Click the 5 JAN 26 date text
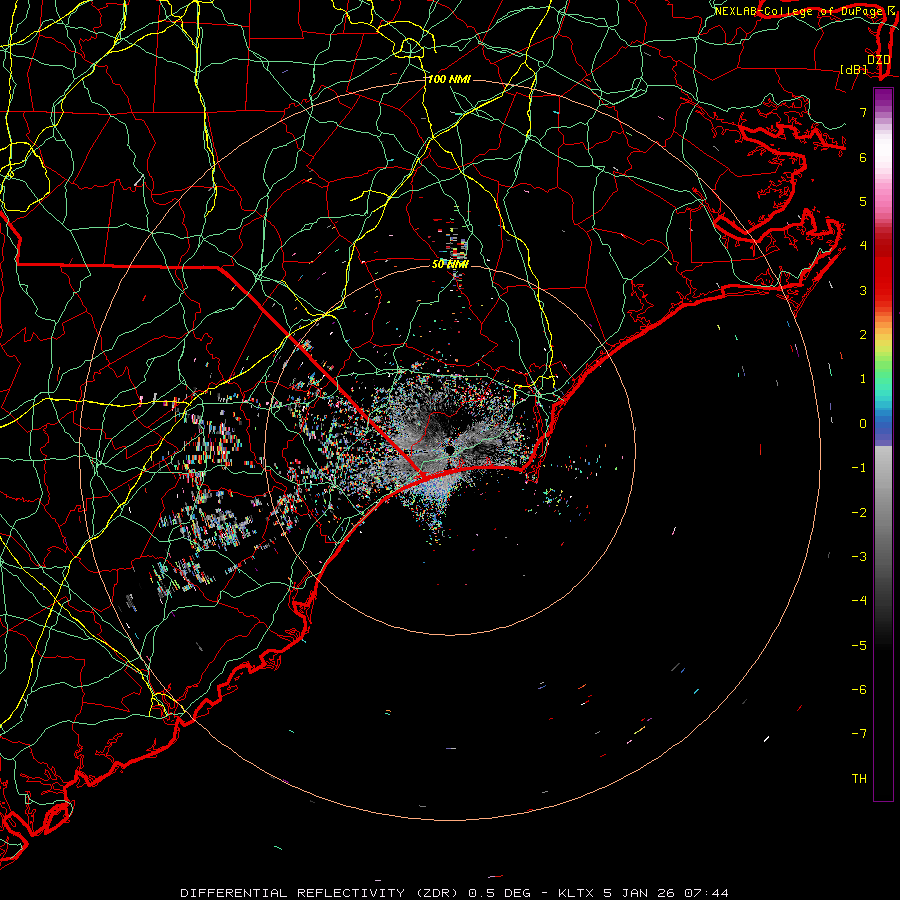Screen dimensions: 900x900 tap(639, 893)
